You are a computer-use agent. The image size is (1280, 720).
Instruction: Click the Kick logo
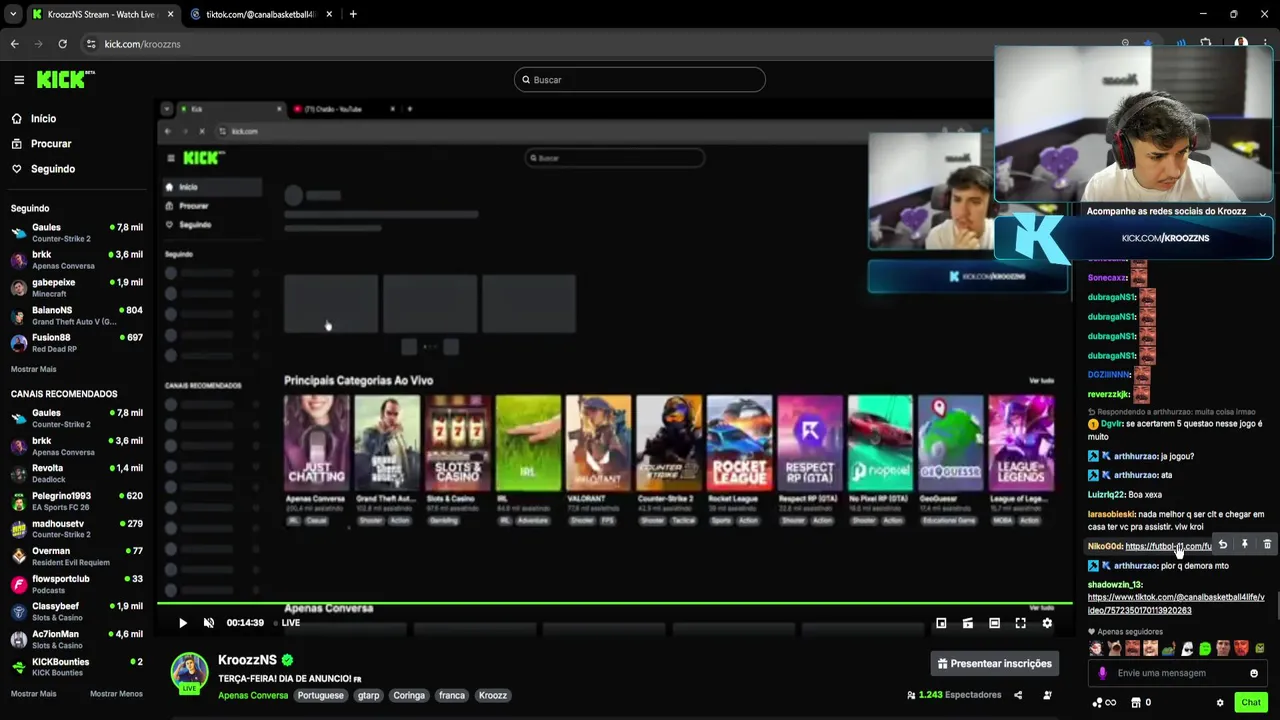tap(65, 79)
